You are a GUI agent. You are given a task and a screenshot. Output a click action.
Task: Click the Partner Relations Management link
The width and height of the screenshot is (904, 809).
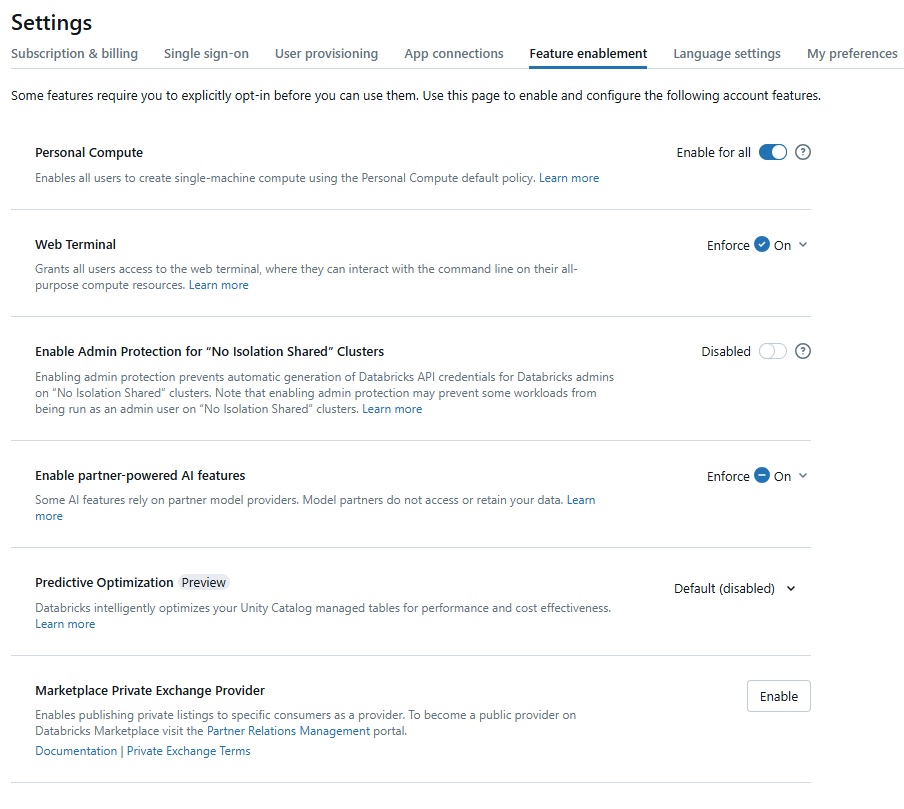[x=287, y=731]
